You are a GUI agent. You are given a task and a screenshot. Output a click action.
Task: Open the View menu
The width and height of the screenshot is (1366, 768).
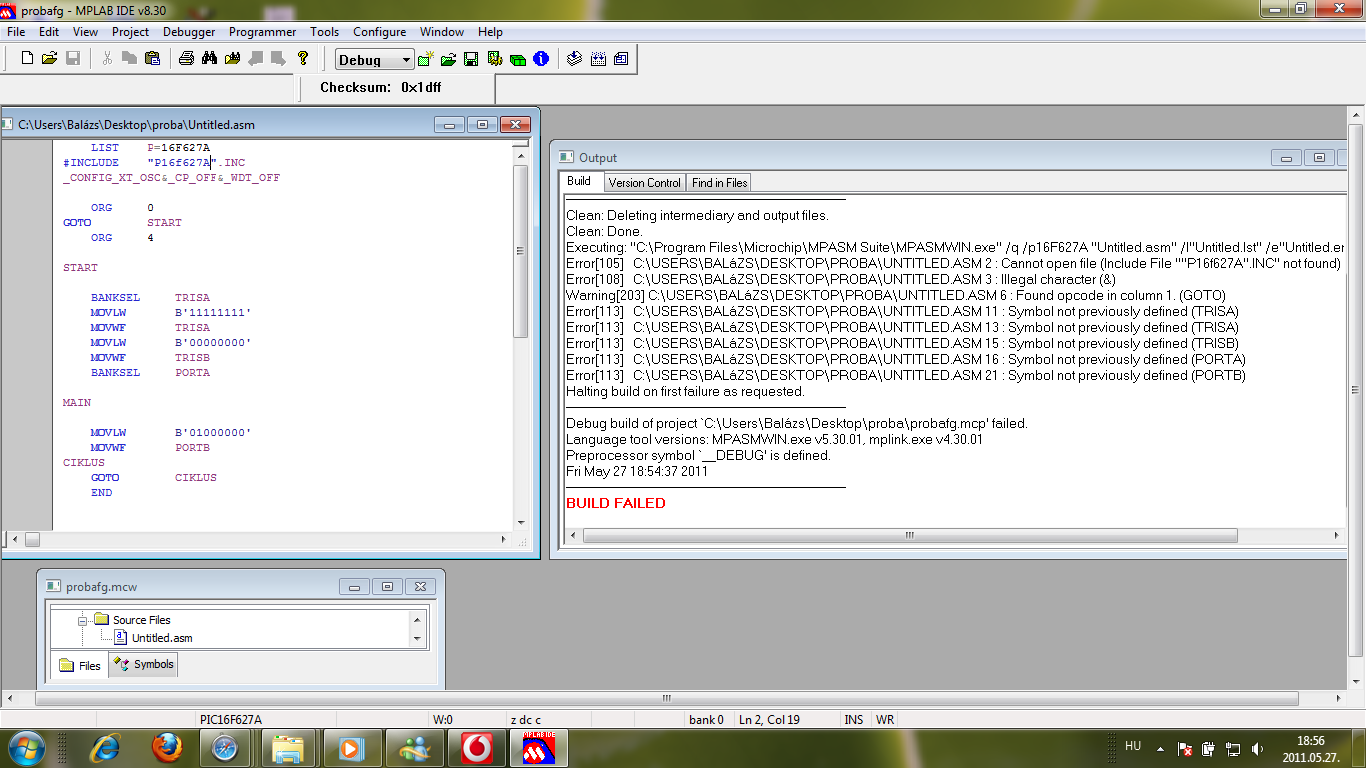(85, 32)
